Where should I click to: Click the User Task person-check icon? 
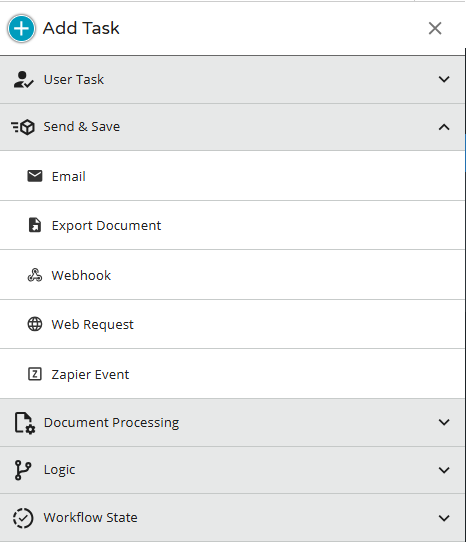[24, 80]
